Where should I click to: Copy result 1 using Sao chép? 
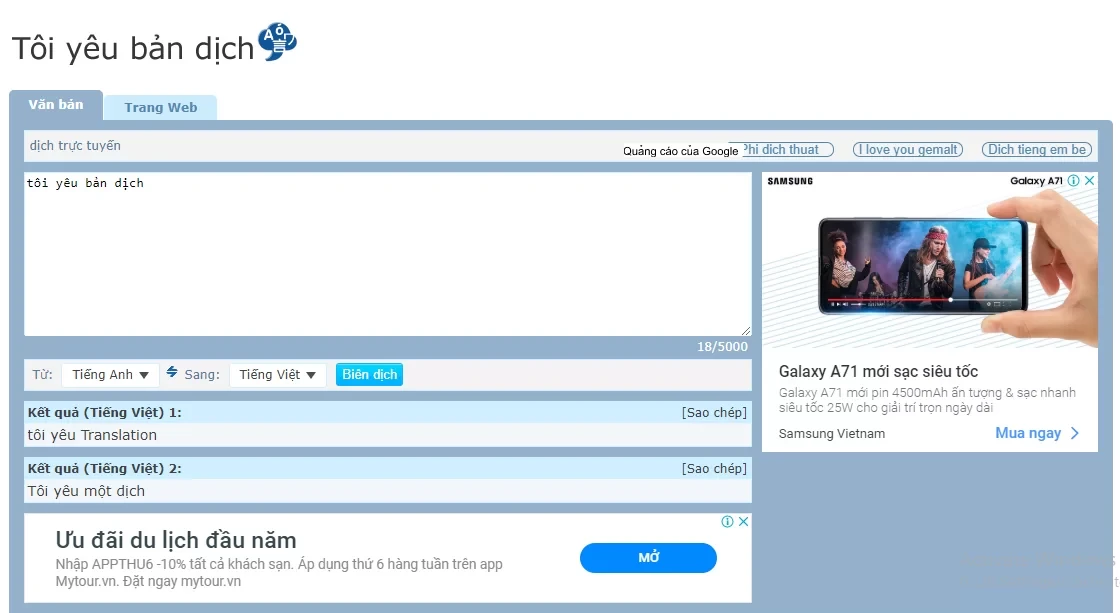coord(714,413)
